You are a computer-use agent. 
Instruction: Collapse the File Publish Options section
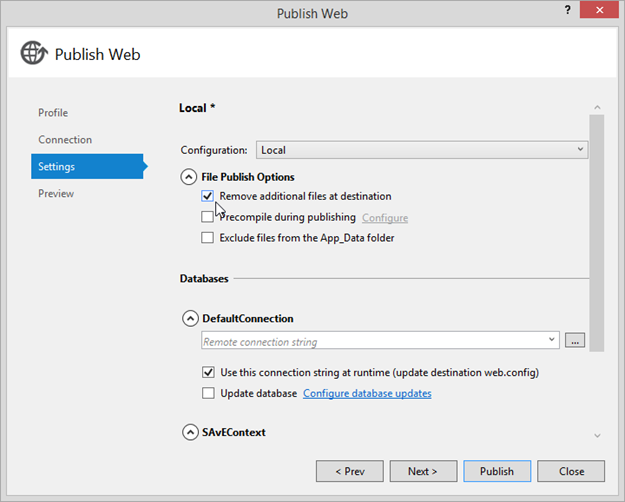point(189,177)
